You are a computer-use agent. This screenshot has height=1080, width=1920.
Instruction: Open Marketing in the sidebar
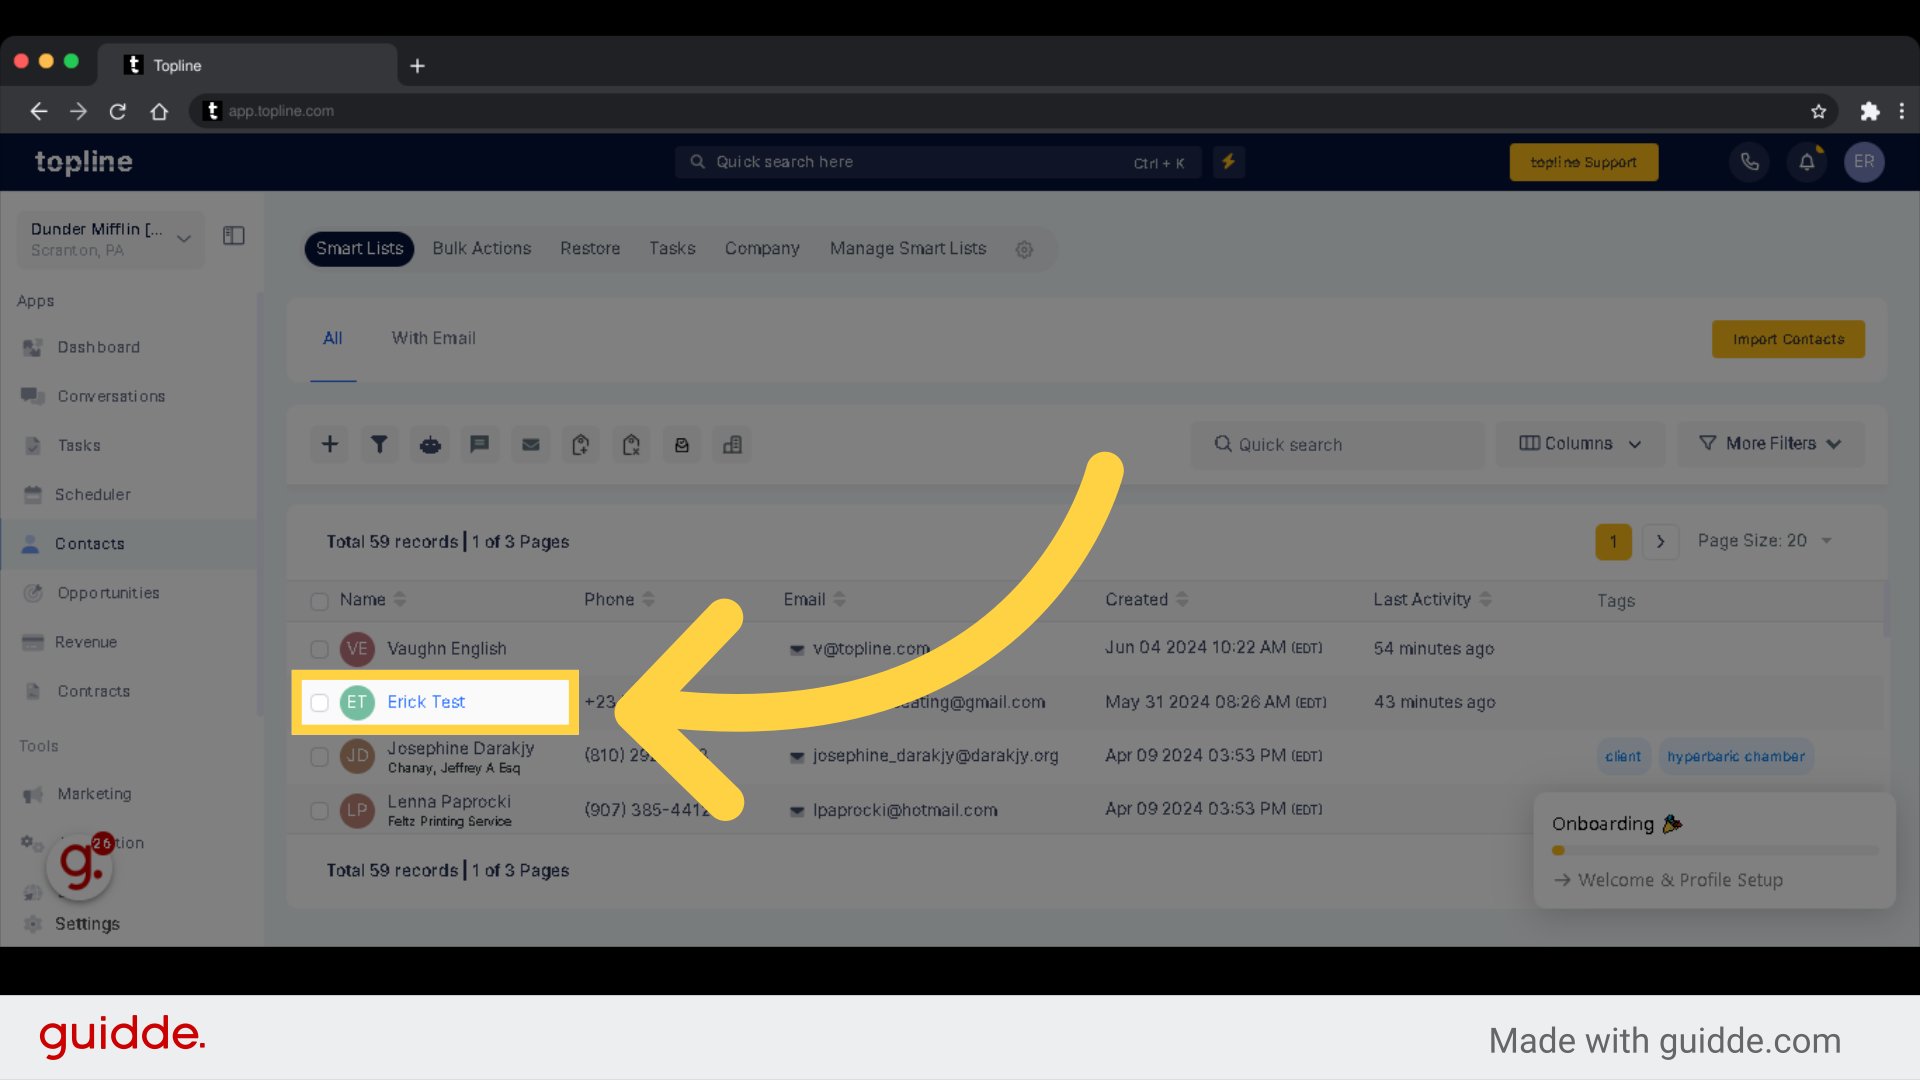click(x=94, y=794)
